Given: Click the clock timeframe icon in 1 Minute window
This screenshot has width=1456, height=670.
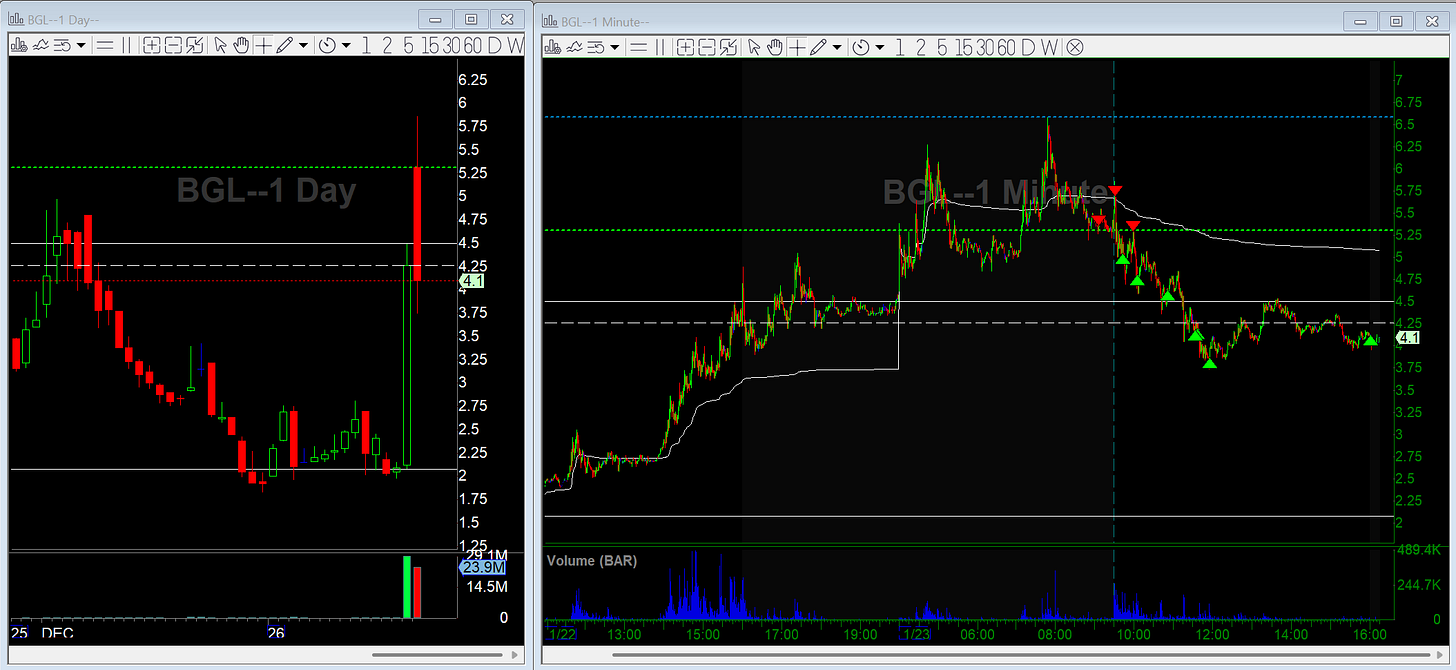Looking at the screenshot, I should click(x=861, y=46).
